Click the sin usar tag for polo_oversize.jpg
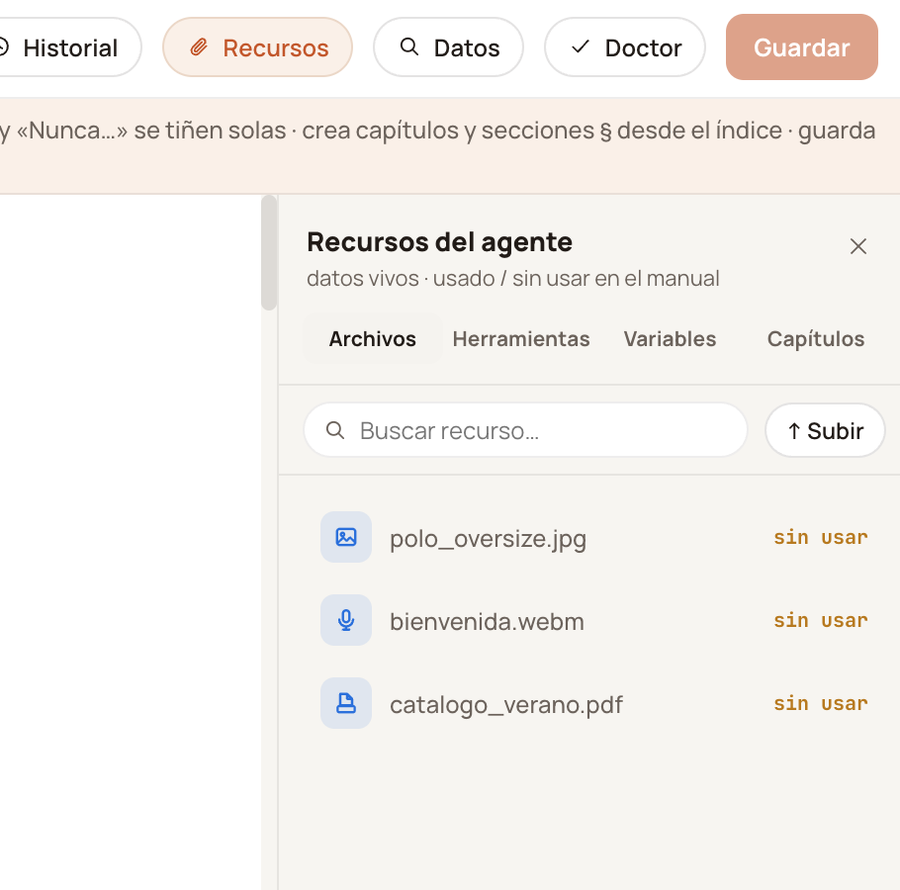The height and width of the screenshot is (890, 900). tap(820, 538)
